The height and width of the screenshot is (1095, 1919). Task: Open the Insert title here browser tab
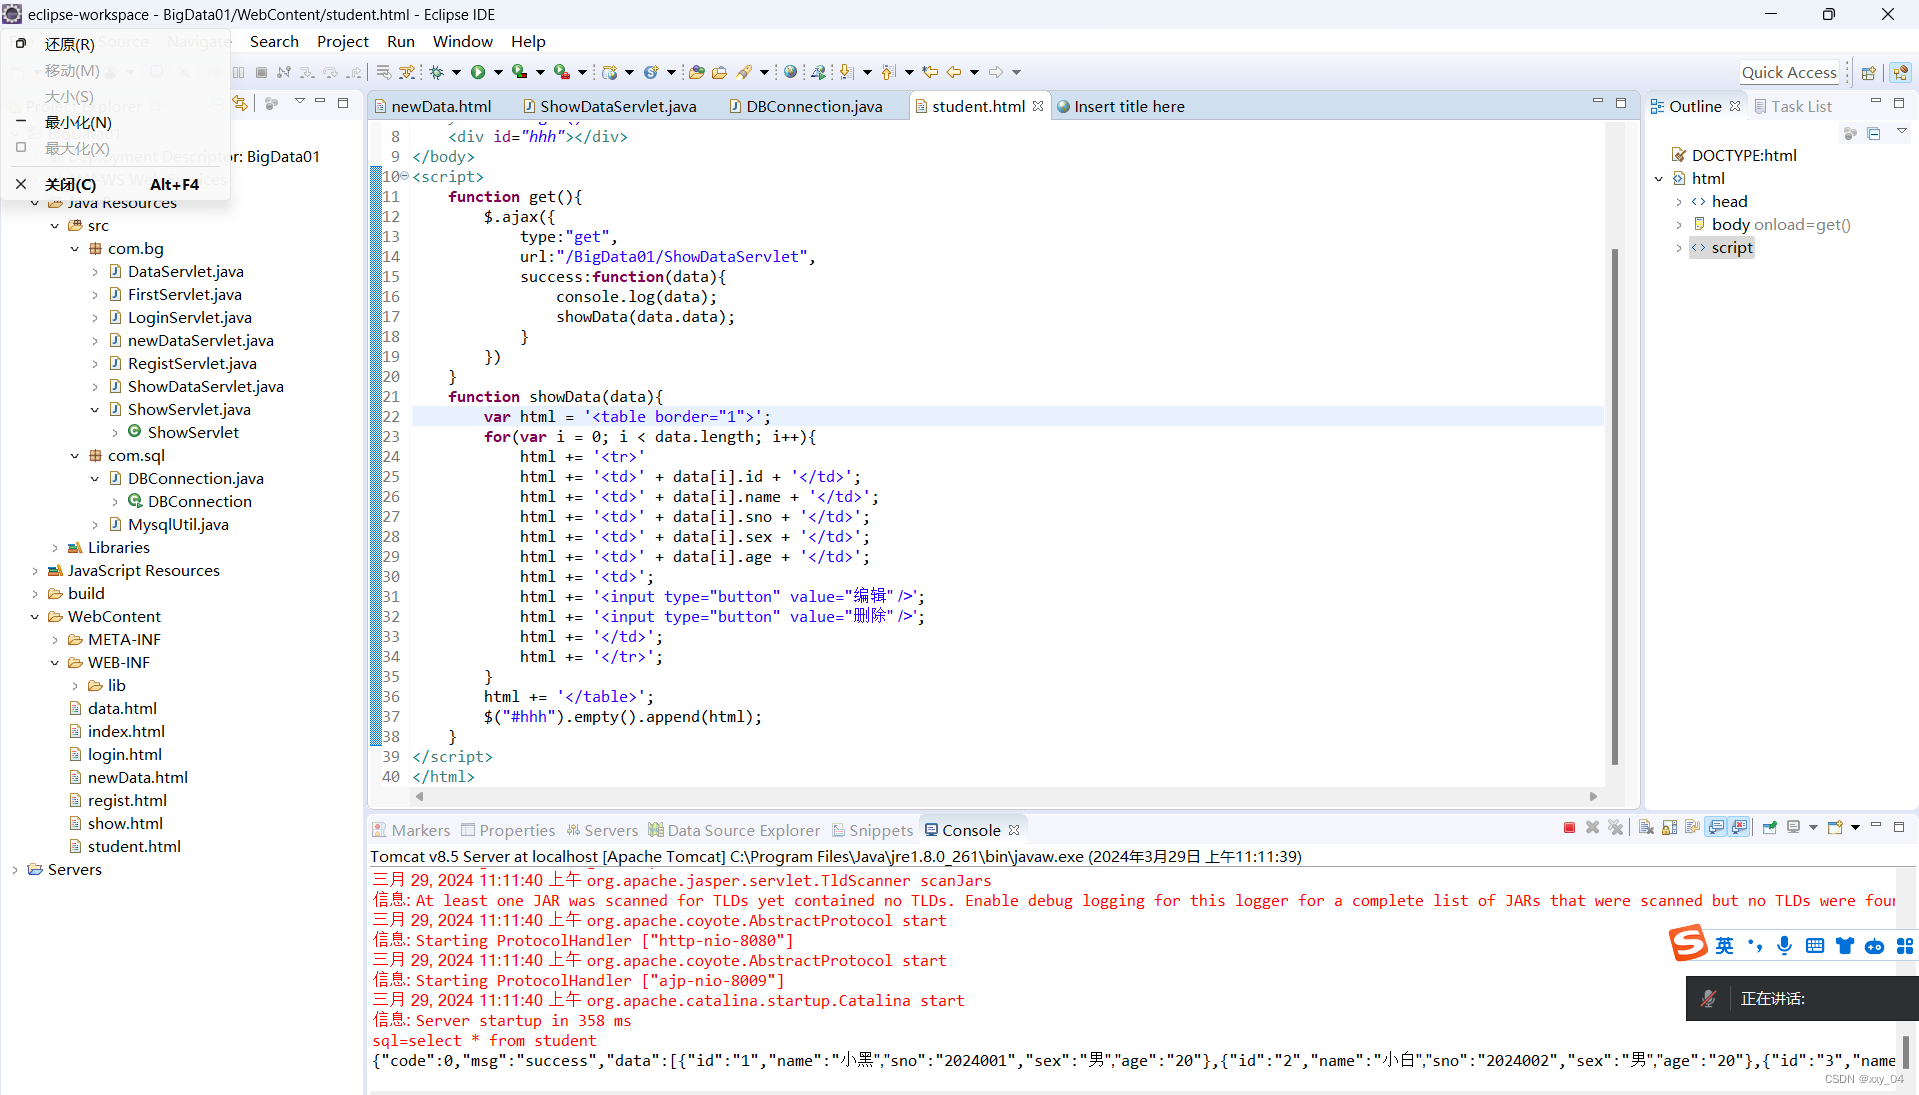pos(1121,106)
